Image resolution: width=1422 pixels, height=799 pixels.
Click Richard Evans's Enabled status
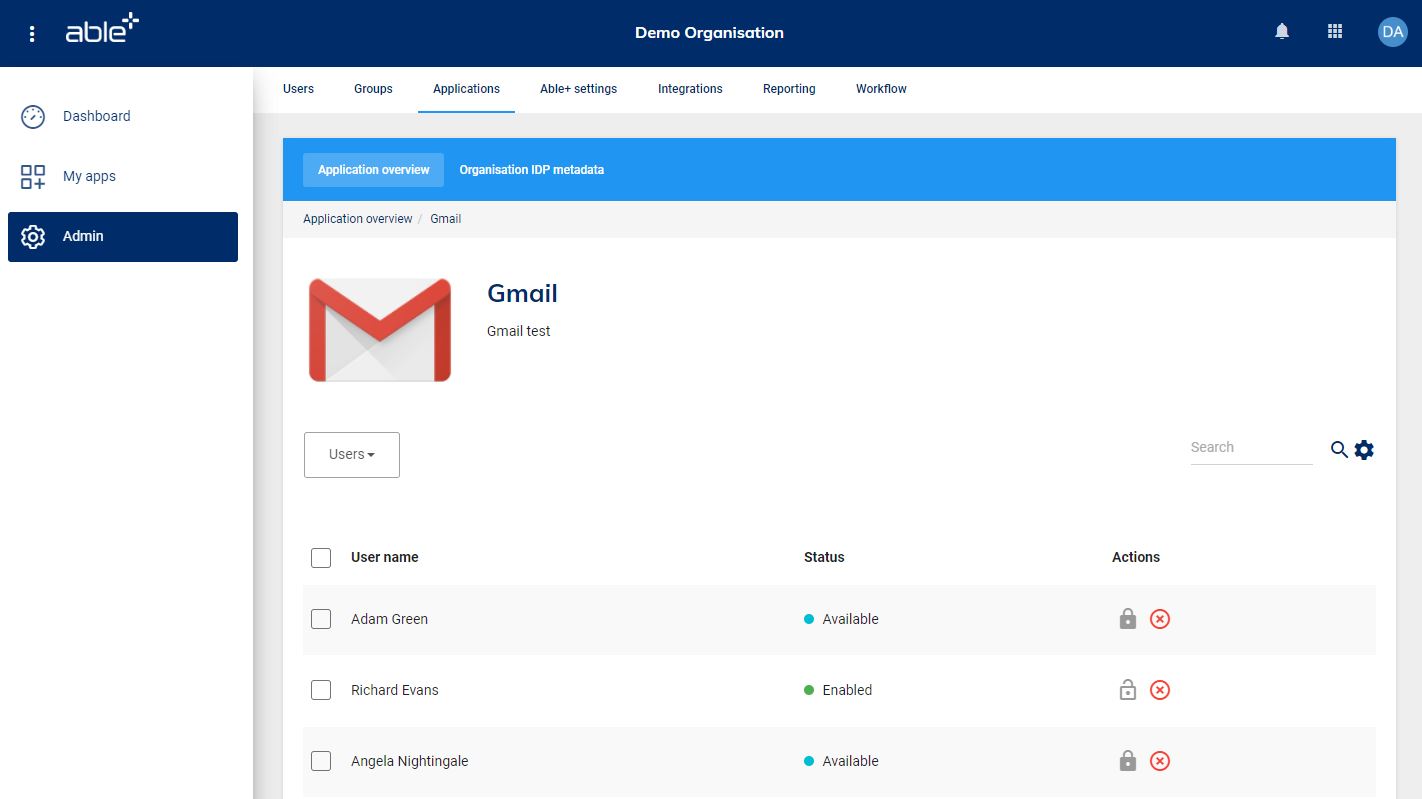[838, 690]
